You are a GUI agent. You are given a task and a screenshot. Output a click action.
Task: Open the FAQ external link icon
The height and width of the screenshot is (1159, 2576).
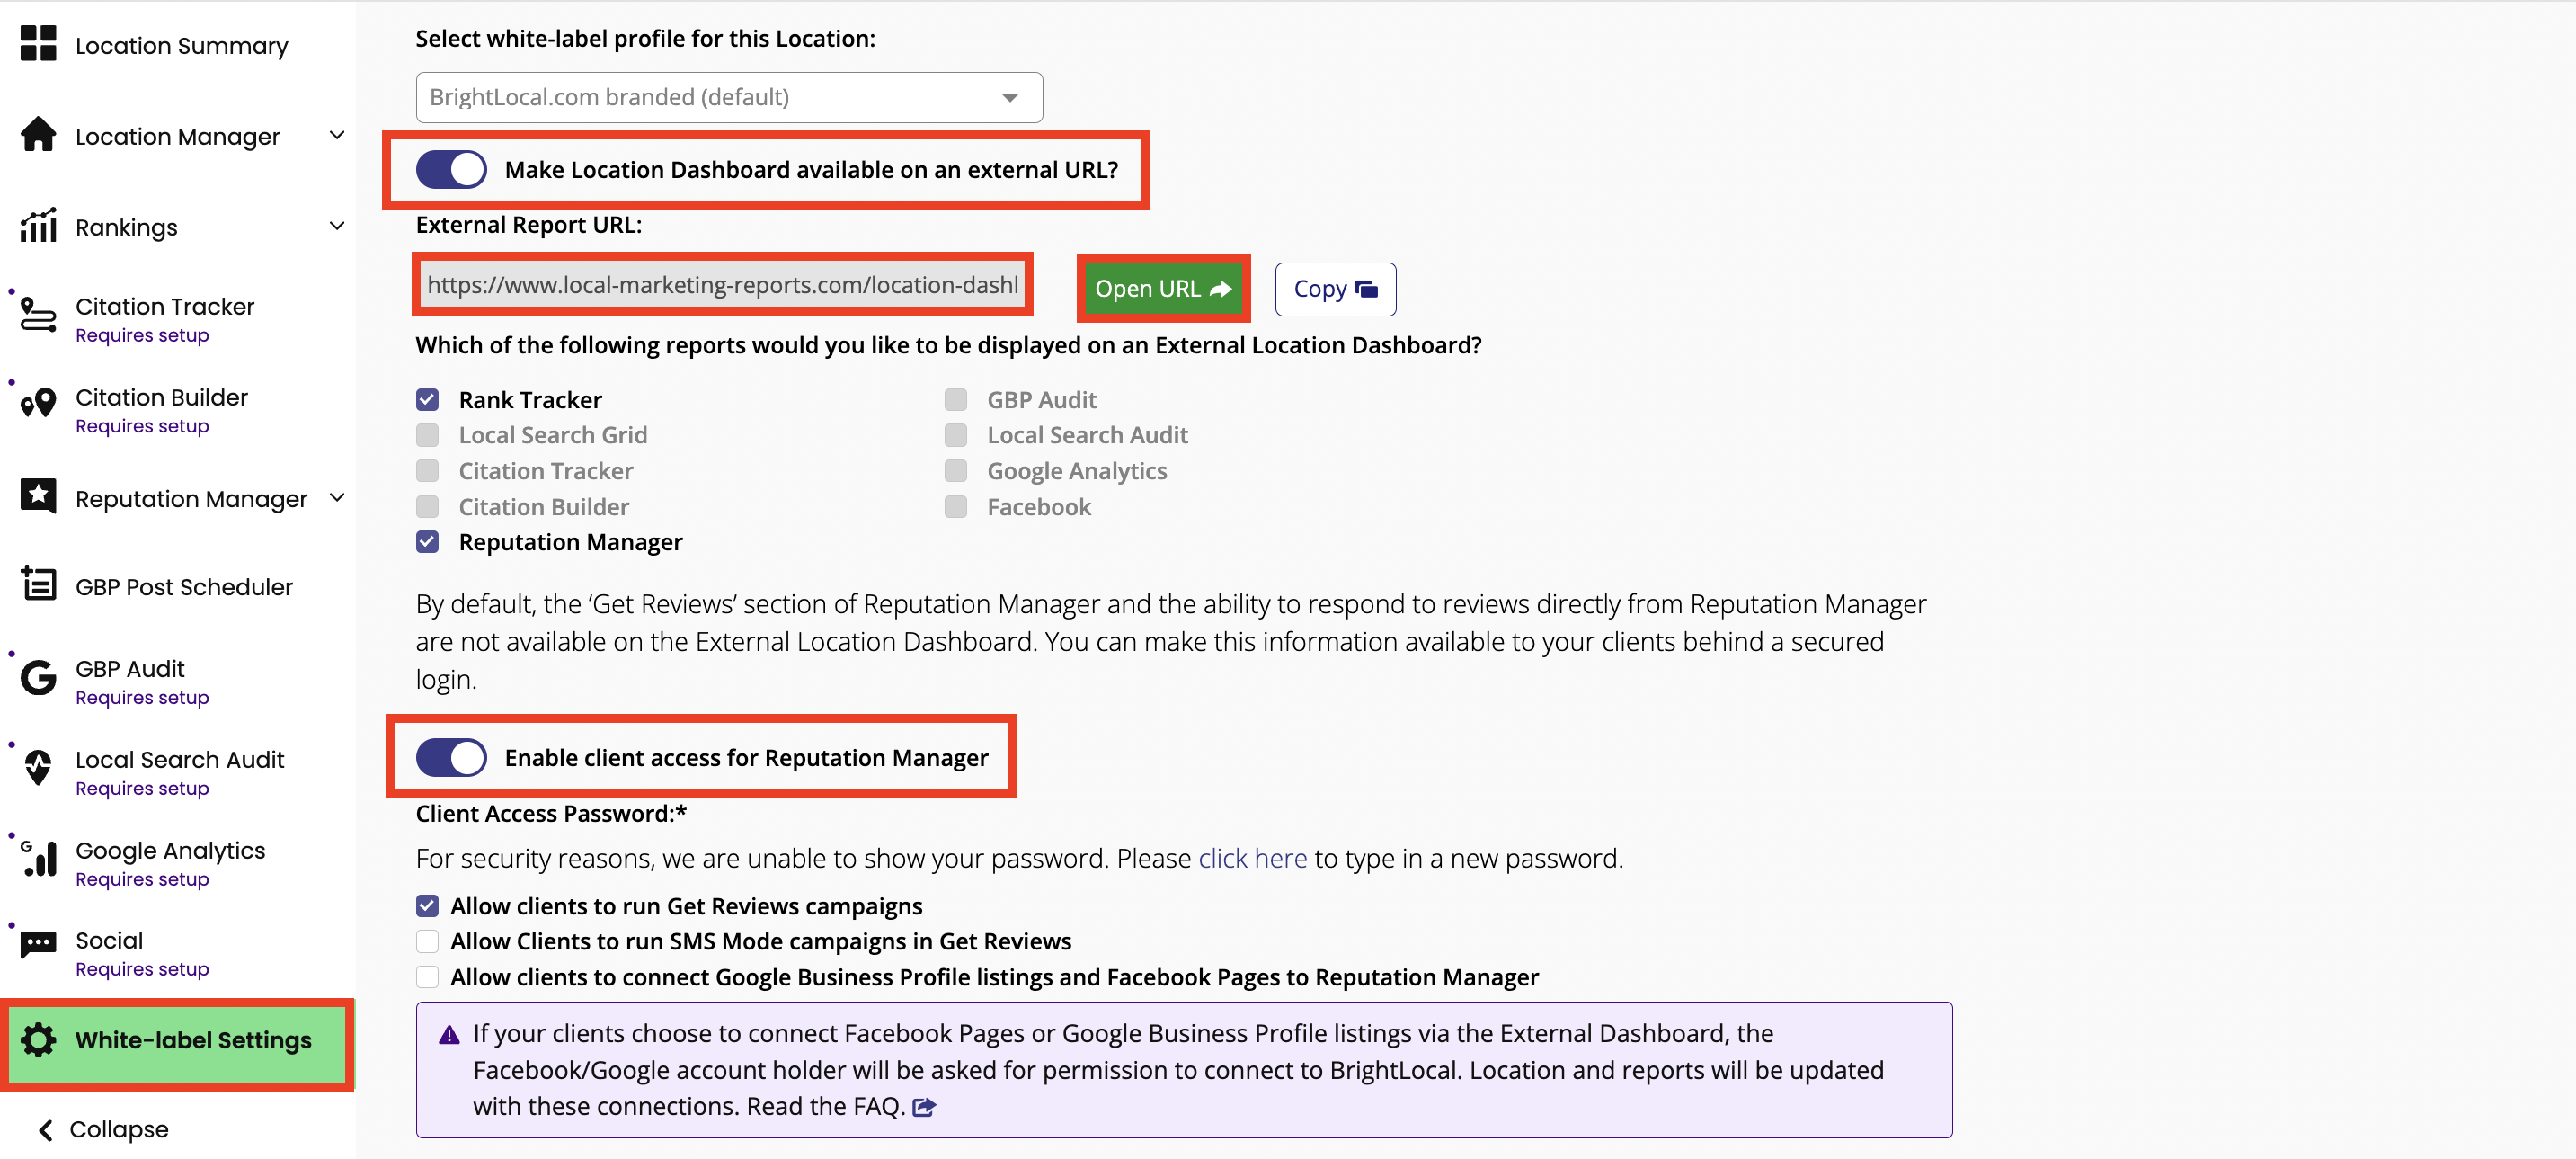pyautogui.click(x=924, y=1107)
